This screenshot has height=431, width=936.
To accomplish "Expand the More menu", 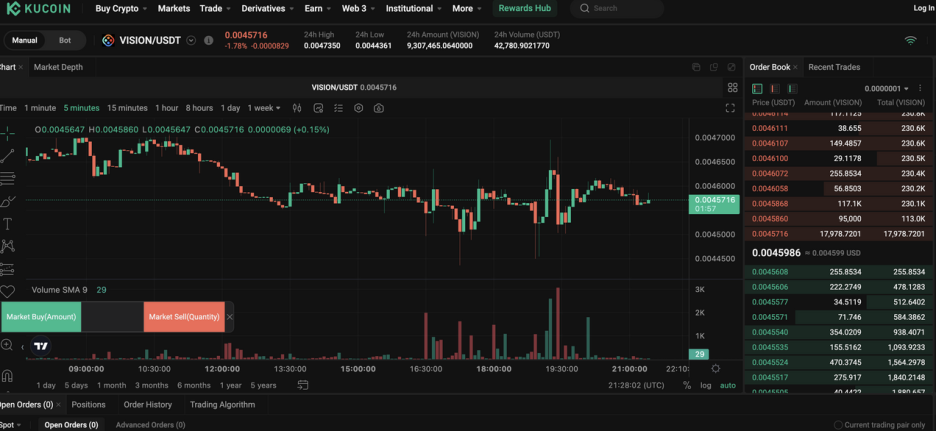I will [x=467, y=8].
